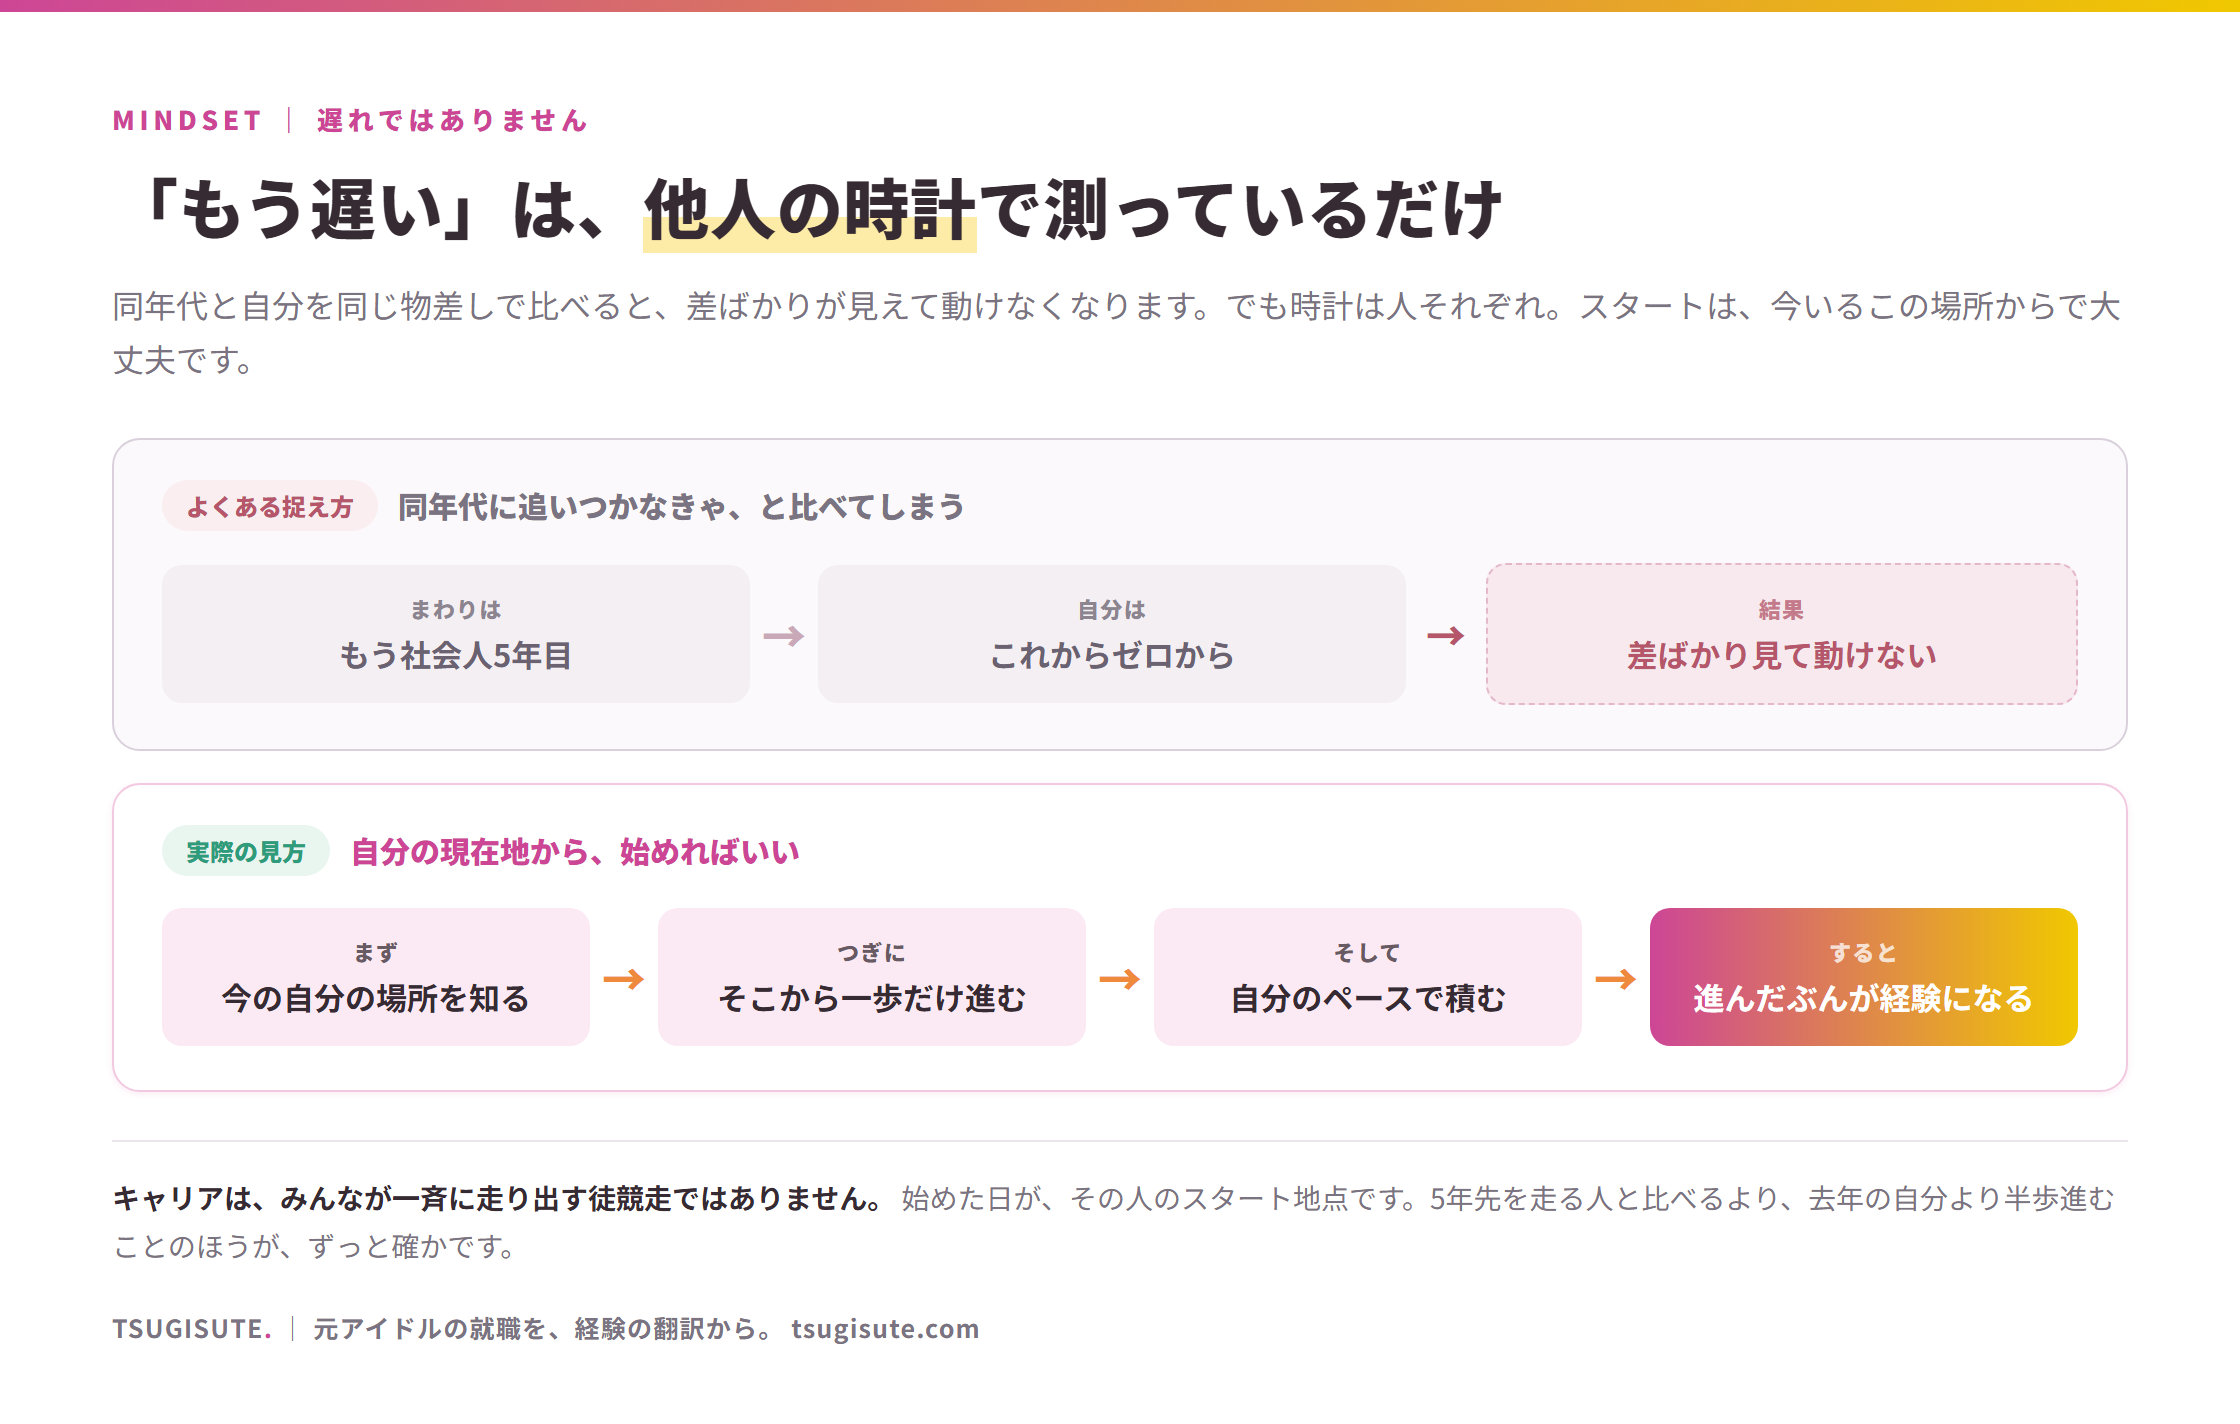Select the よくある捉え方 badge
This screenshot has height=1424, width=2240.
(x=270, y=507)
